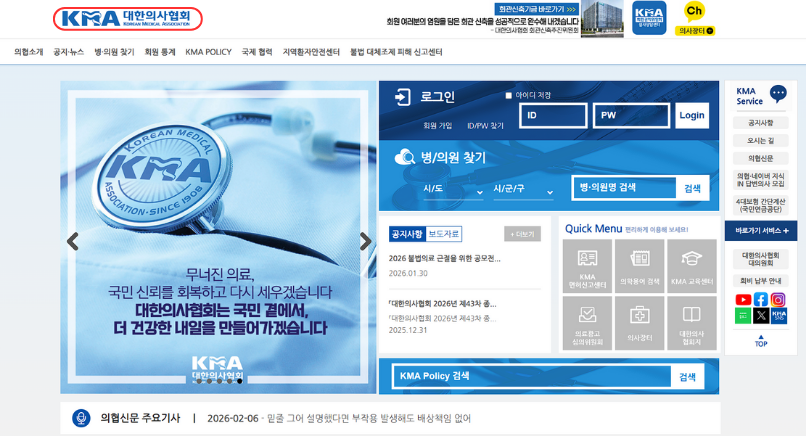Open the 2026-02-06 의협신문 headline article
Image resolution: width=806 pixels, height=436 pixels.
(339, 419)
